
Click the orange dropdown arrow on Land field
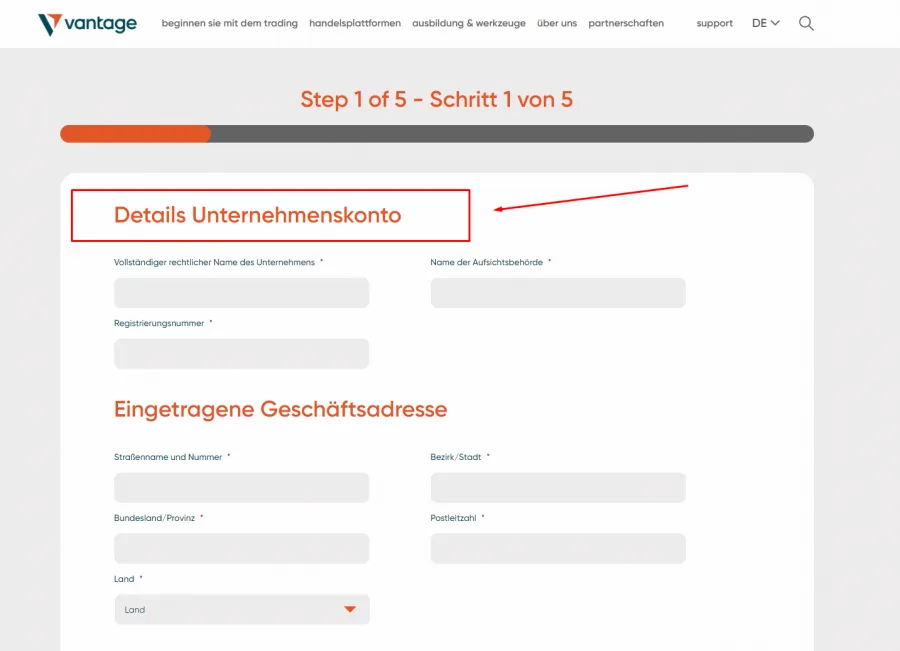click(350, 609)
